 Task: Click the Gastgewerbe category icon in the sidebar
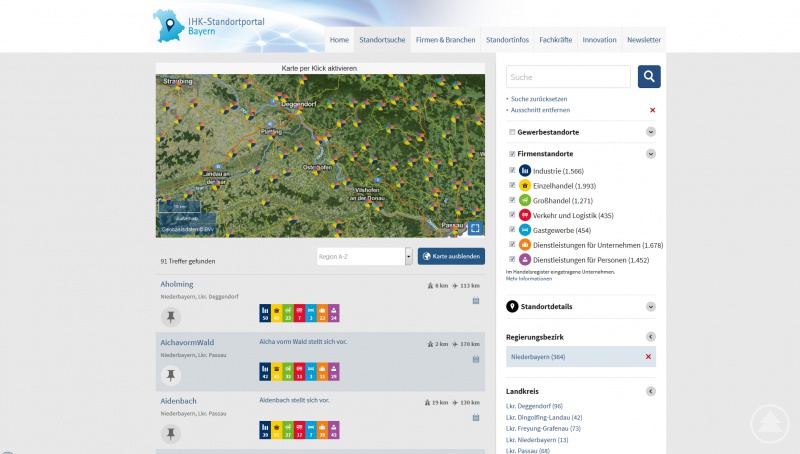click(x=525, y=230)
